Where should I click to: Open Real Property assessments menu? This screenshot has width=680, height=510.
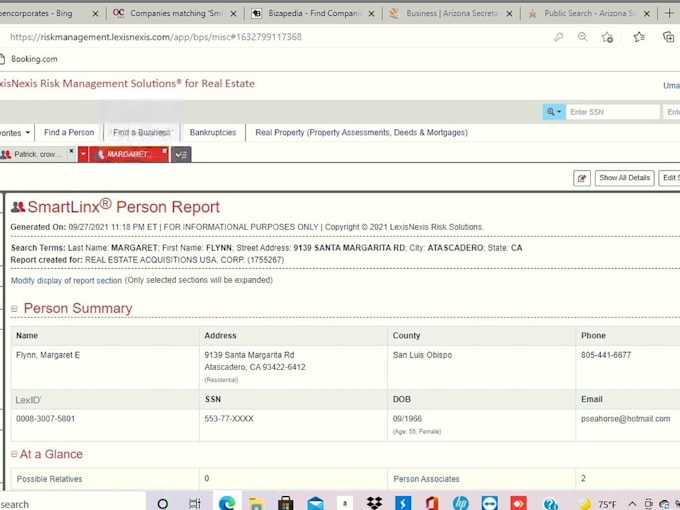pyautogui.click(x=361, y=133)
